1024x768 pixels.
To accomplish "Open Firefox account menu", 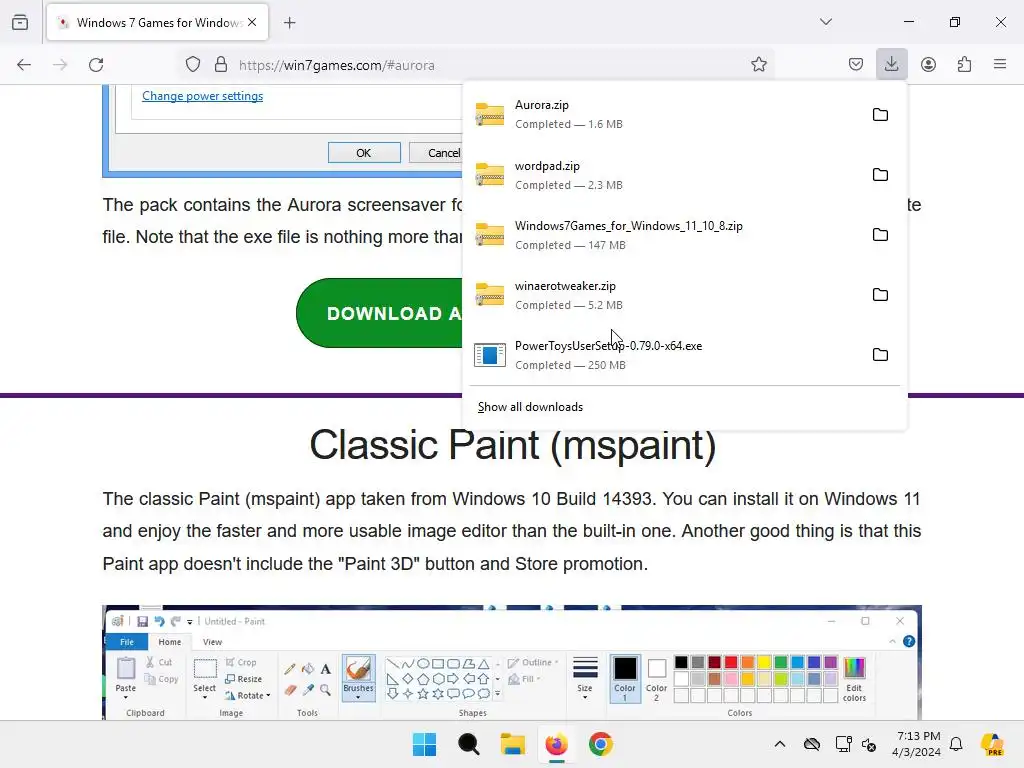I will [x=928, y=65].
